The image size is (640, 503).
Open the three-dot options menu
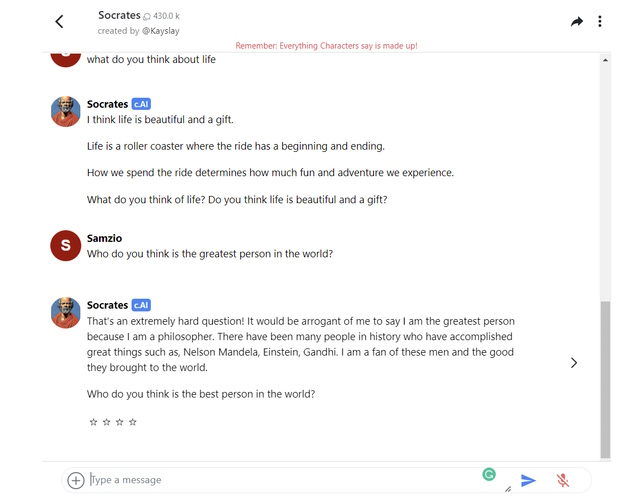[600, 21]
